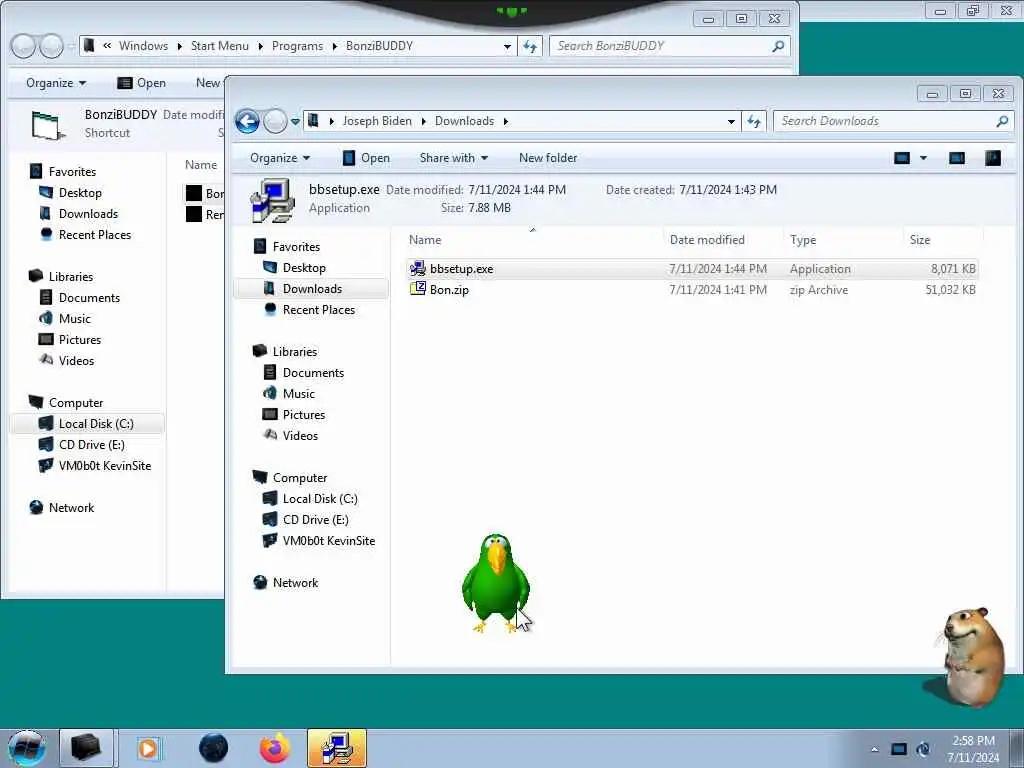Viewport: 1024px width, 768px height.
Task: Click bbsetup installer taskbar button
Action: 337,748
